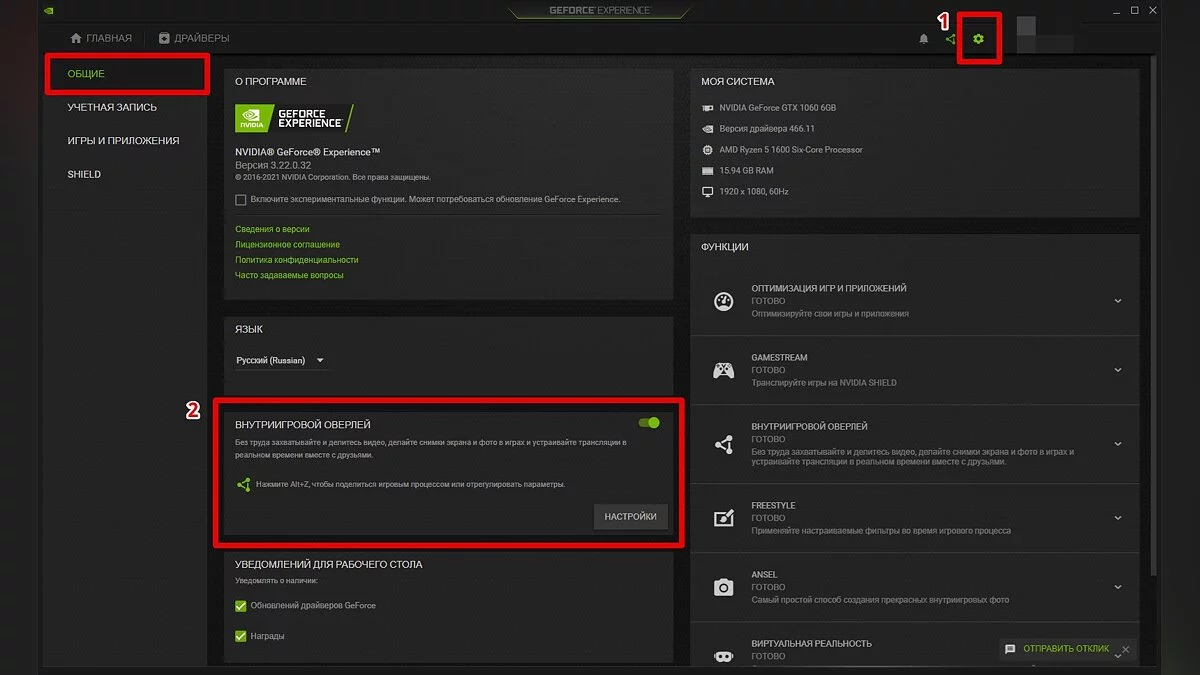The width and height of the screenshot is (1200, 675).
Task: Open the Russian language dropdown
Action: click(x=280, y=360)
